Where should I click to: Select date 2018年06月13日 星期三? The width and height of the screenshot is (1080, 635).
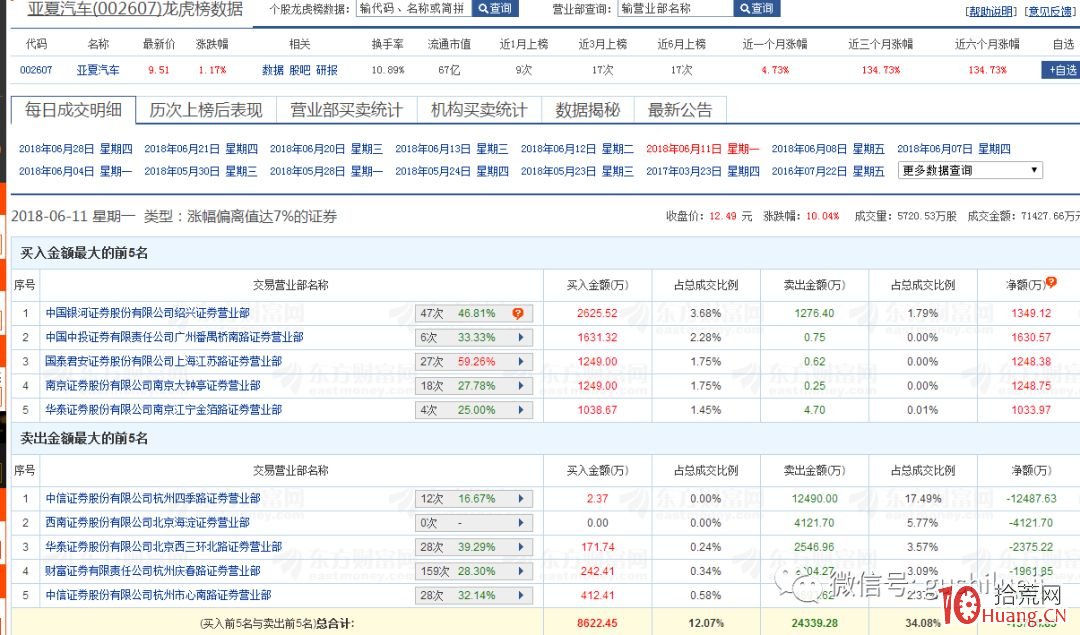coord(452,149)
